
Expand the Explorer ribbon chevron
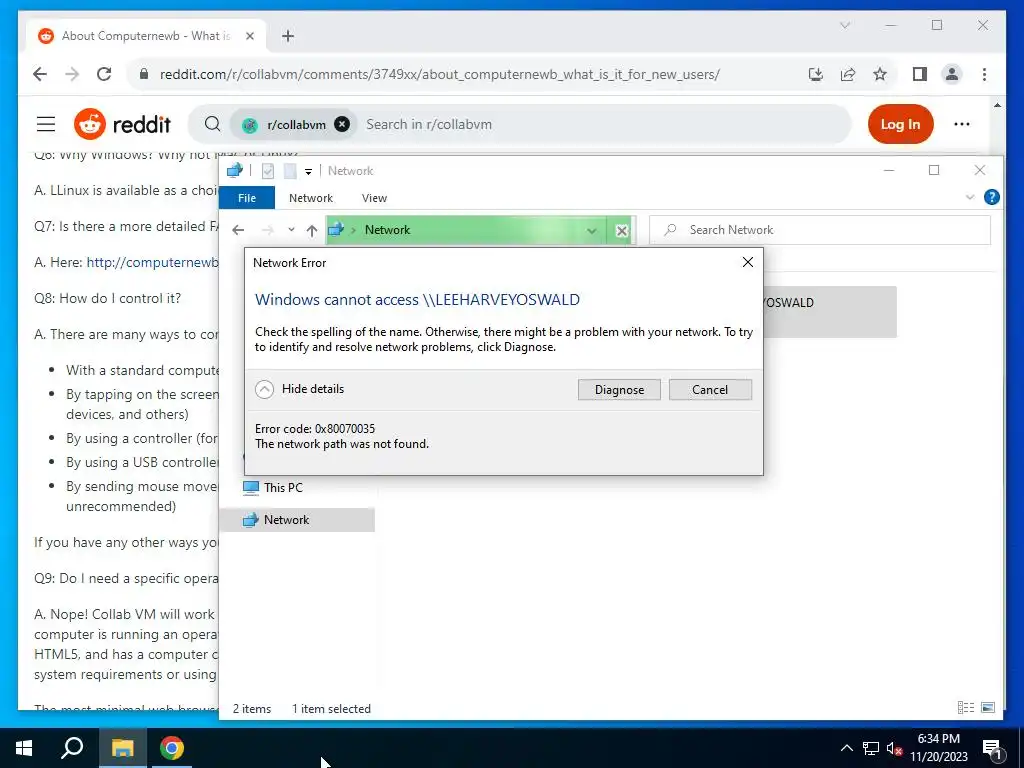click(x=970, y=197)
